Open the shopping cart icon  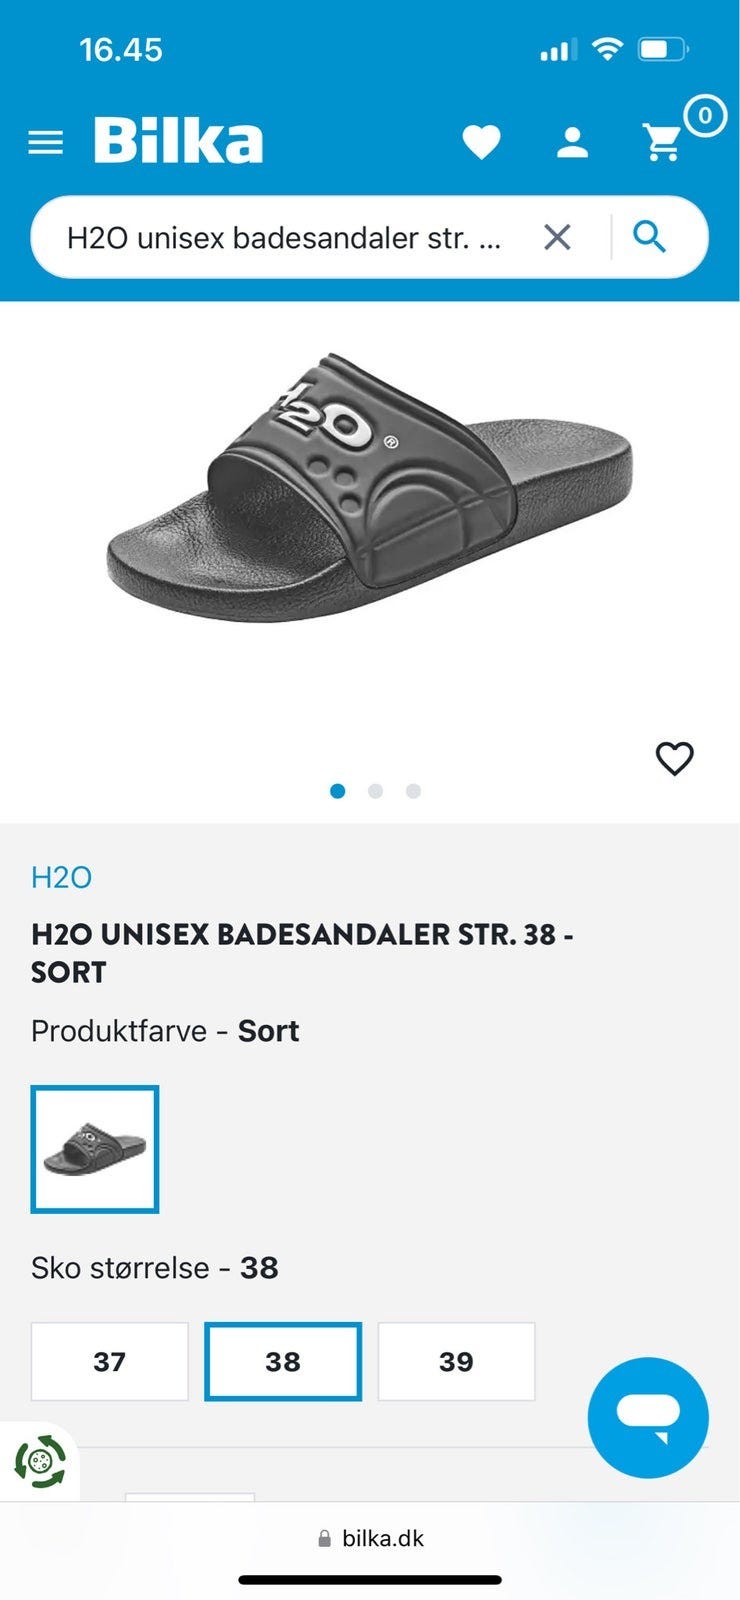pyautogui.click(x=662, y=142)
